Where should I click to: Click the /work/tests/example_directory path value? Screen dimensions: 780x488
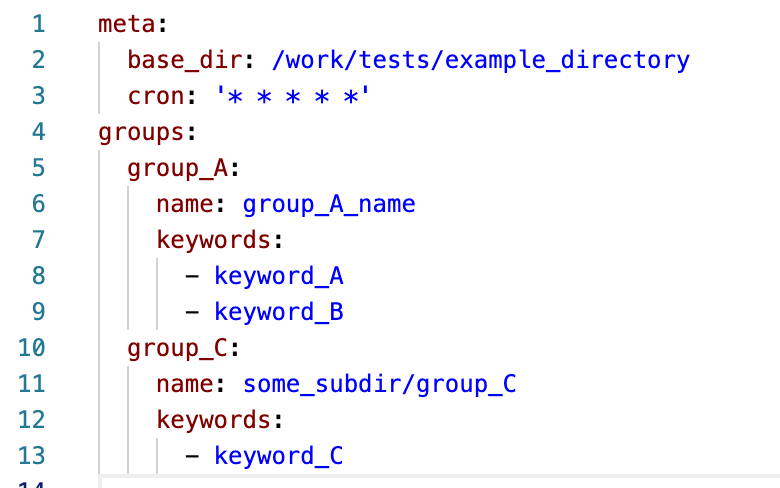[x=480, y=60]
